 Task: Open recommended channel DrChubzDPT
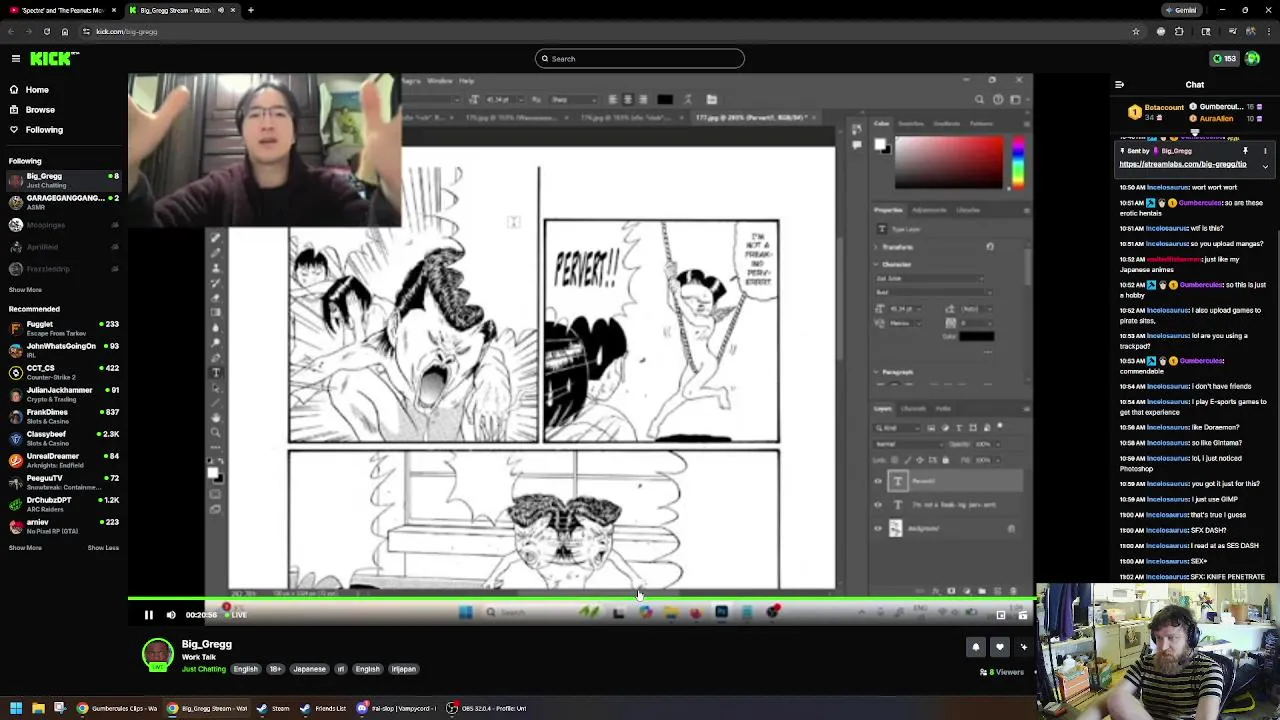(62, 504)
